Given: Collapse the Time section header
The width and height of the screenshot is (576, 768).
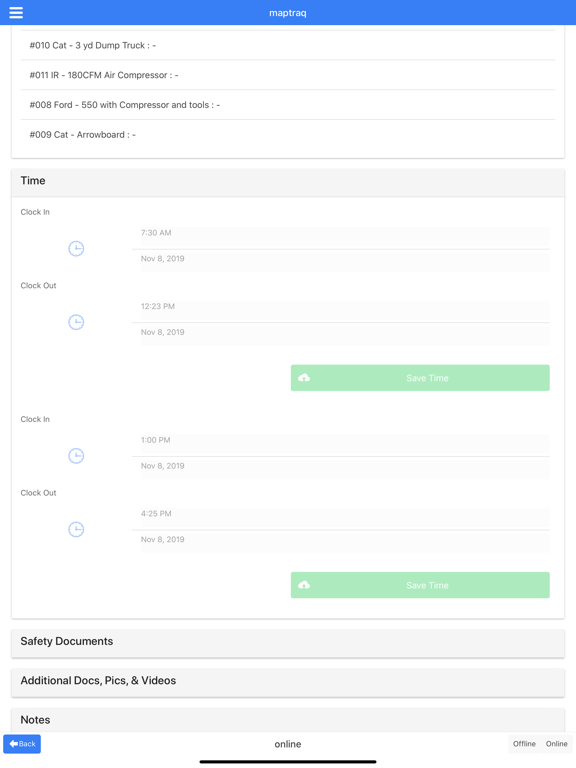Looking at the screenshot, I should click(x=288, y=181).
